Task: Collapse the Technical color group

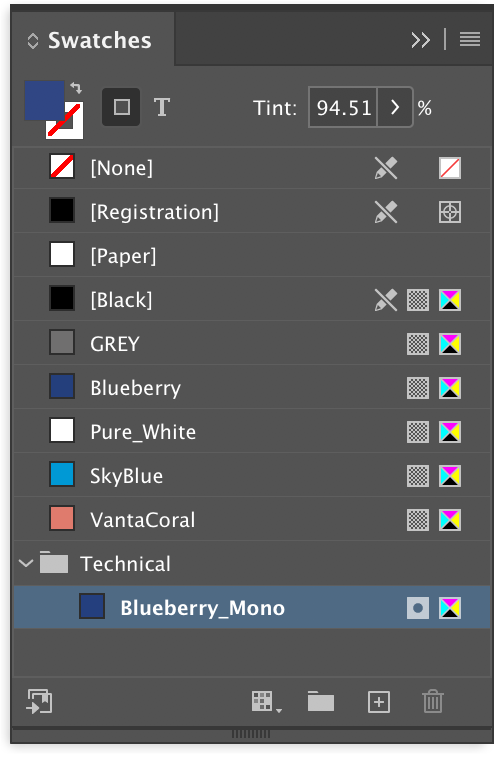Action: pyautogui.click(x=25, y=564)
